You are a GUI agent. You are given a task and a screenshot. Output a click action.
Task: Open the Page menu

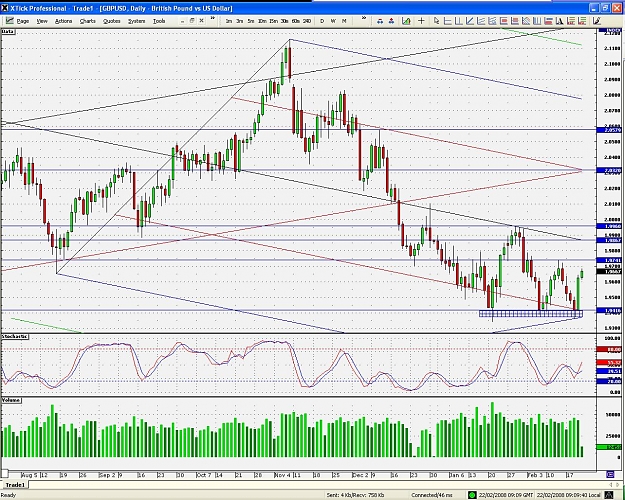23,21
